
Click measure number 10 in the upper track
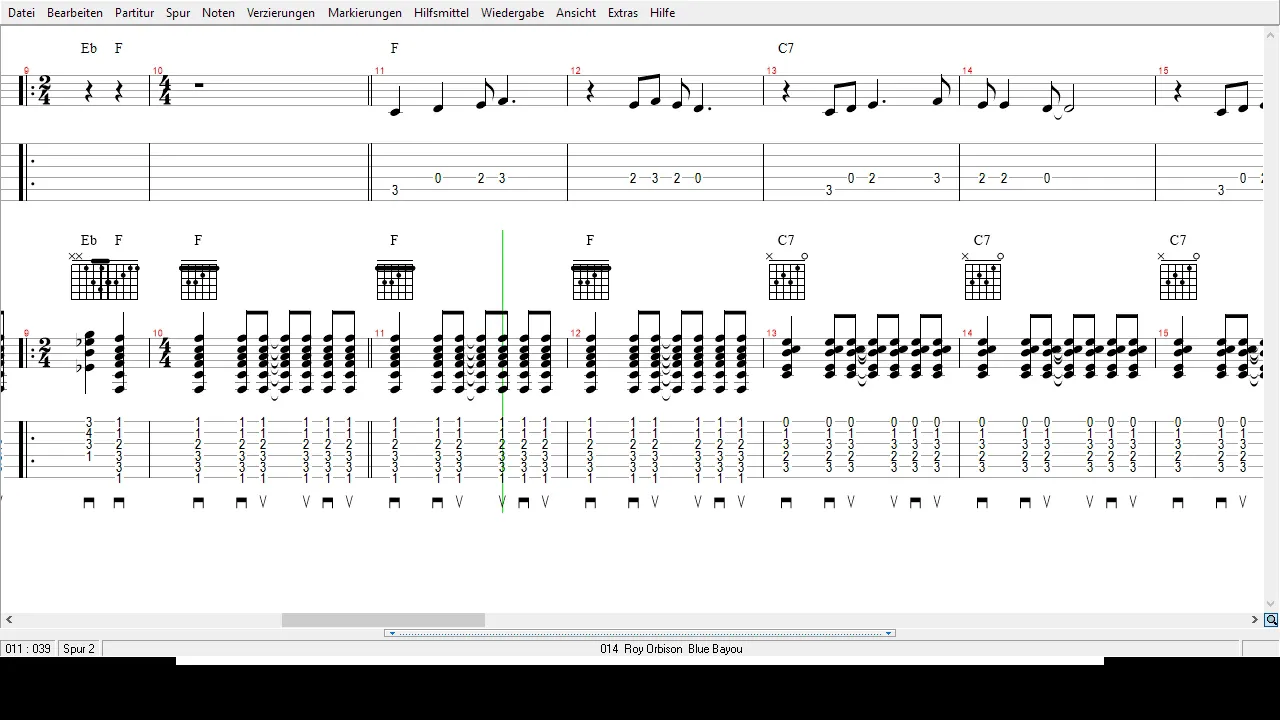coord(158,71)
